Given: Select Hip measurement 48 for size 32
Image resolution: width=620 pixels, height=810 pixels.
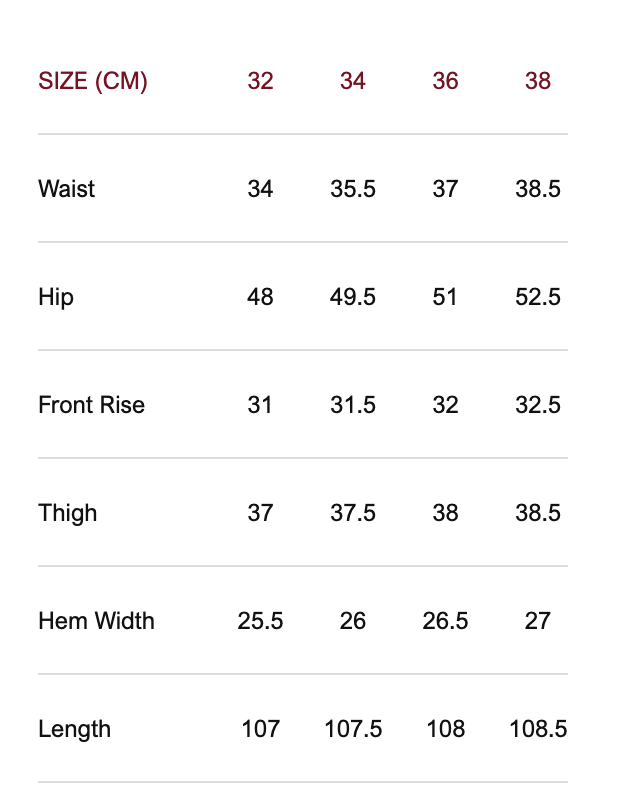Looking at the screenshot, I should [x=260, y=297].
